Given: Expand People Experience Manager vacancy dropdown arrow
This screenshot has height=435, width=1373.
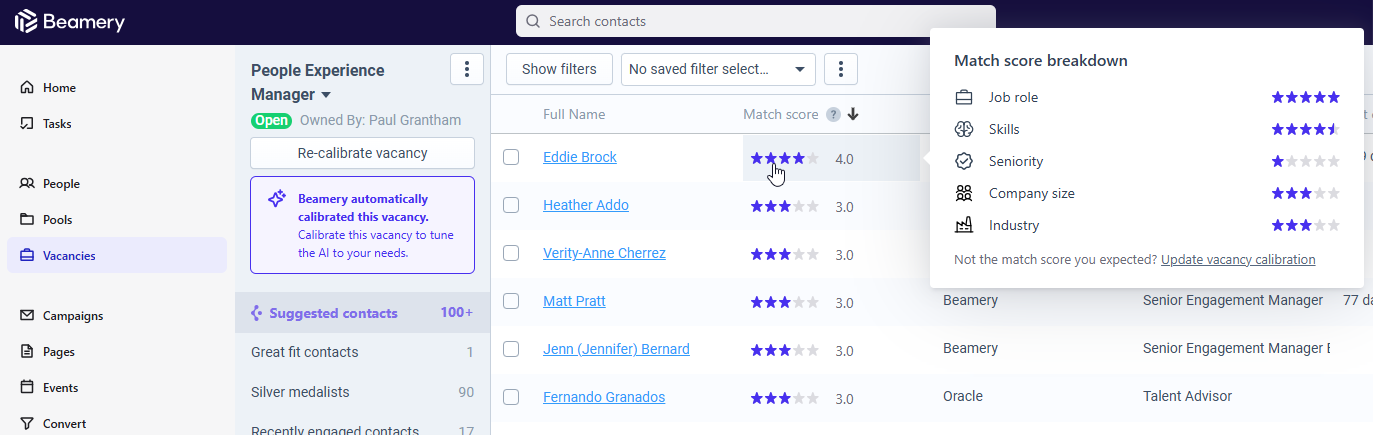Looking at the screenshot, I should pyautogui.click(x=325, y=96).
